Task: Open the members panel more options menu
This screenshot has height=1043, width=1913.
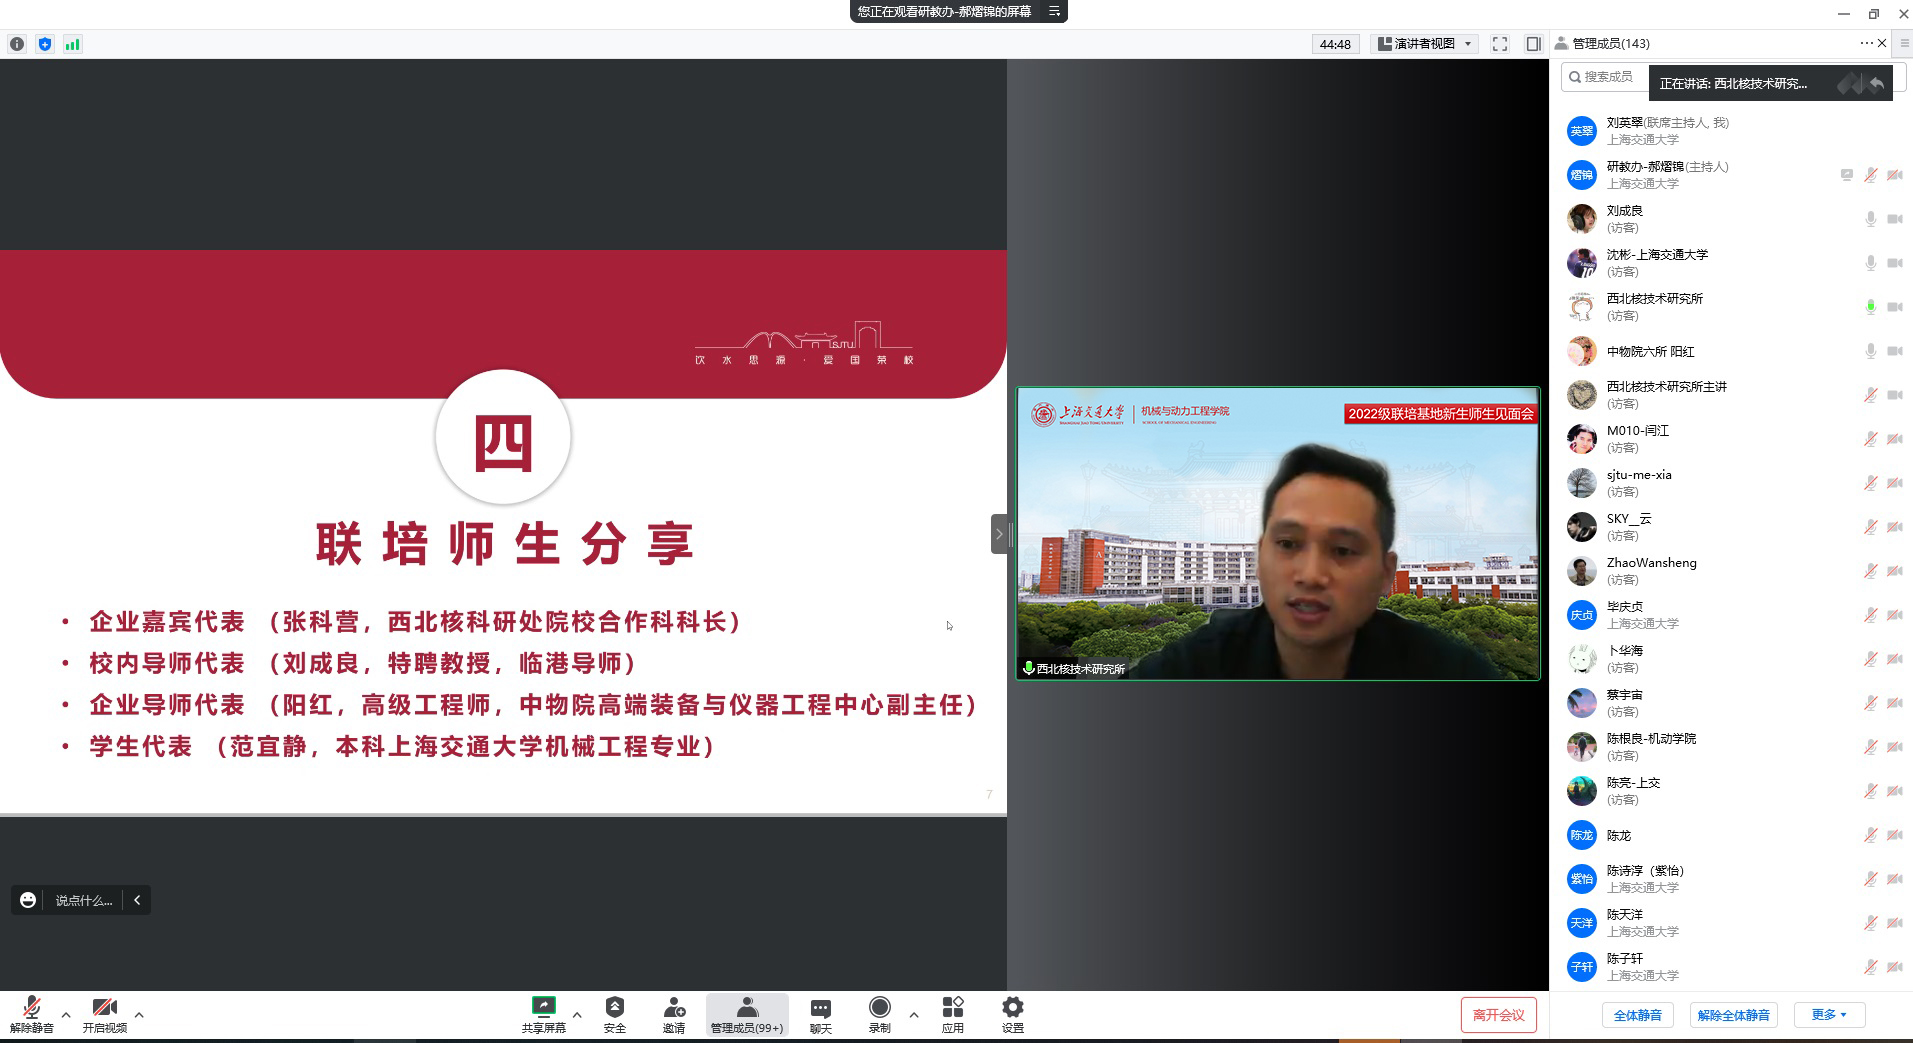Action: (x=1866, y=43)
